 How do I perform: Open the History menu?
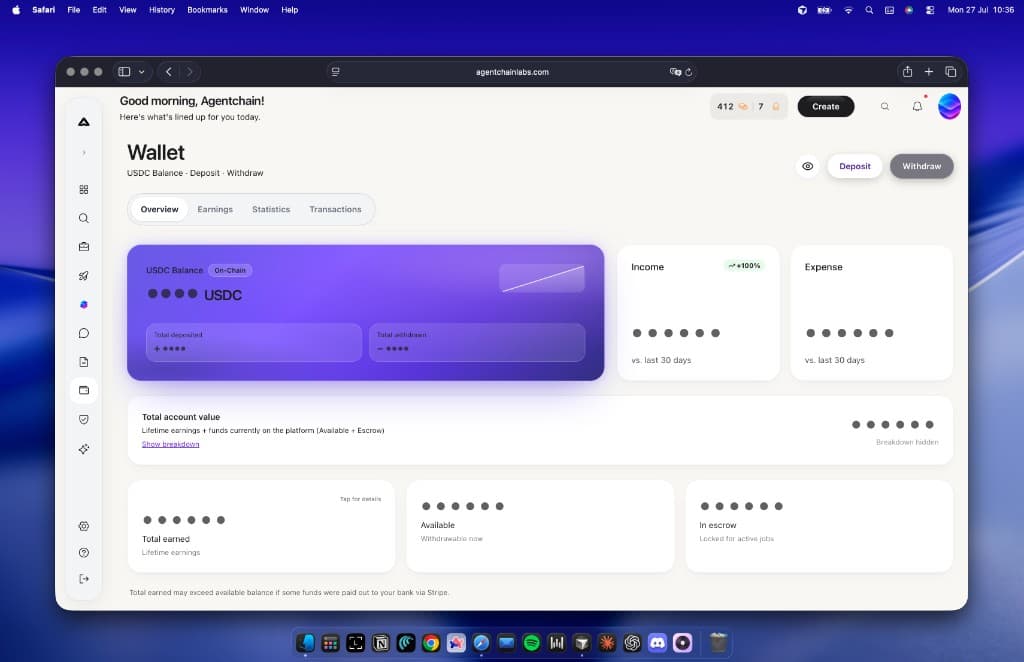[x=161, y=10]
